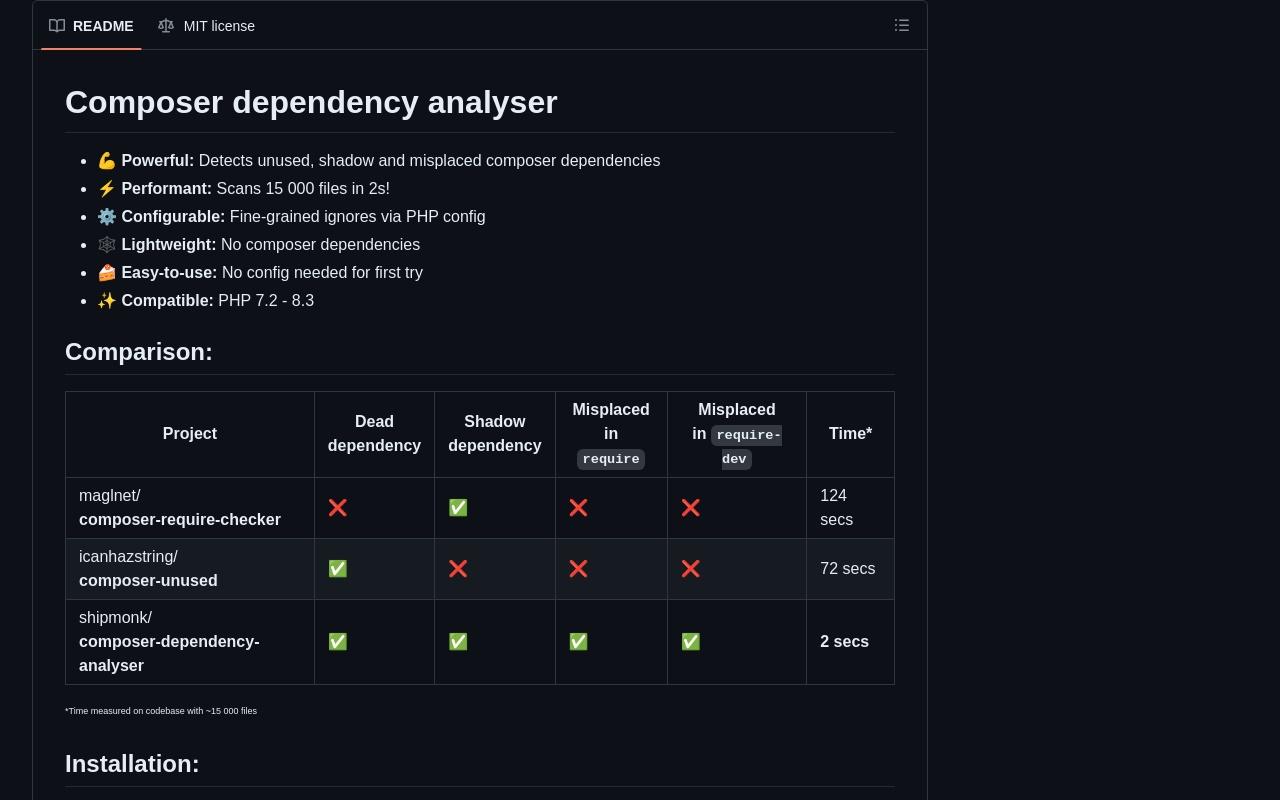Click the red cross for composer-unused Misplaced in require
1280x800 pixels.
pyautogui.click(x=578, y=569)
